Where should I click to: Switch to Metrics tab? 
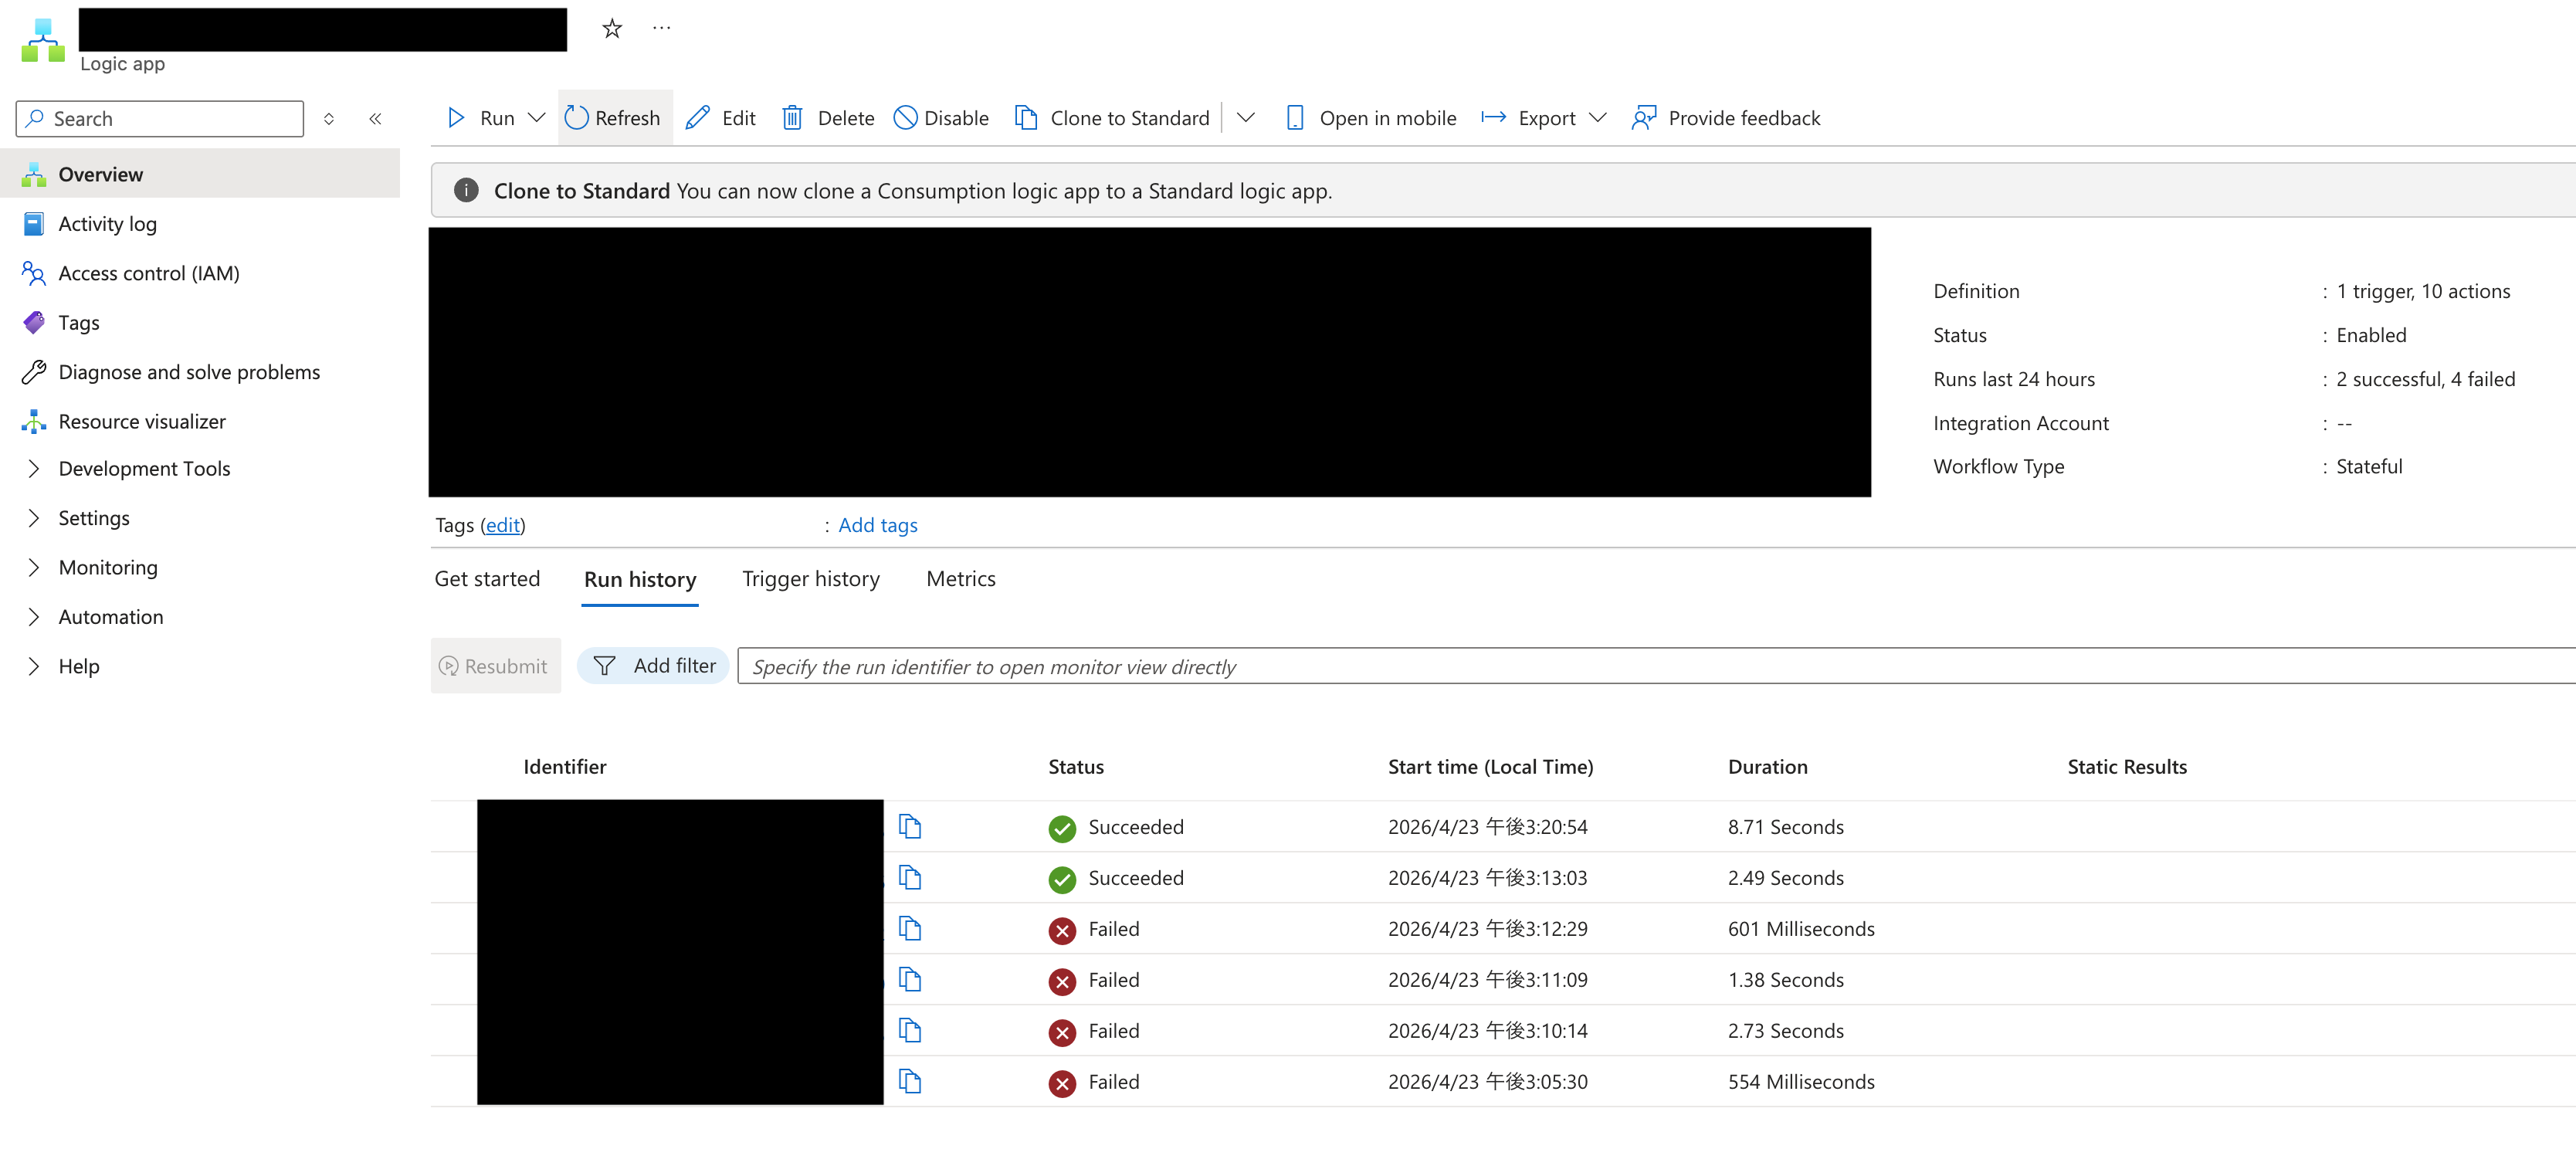click(961, 579)
